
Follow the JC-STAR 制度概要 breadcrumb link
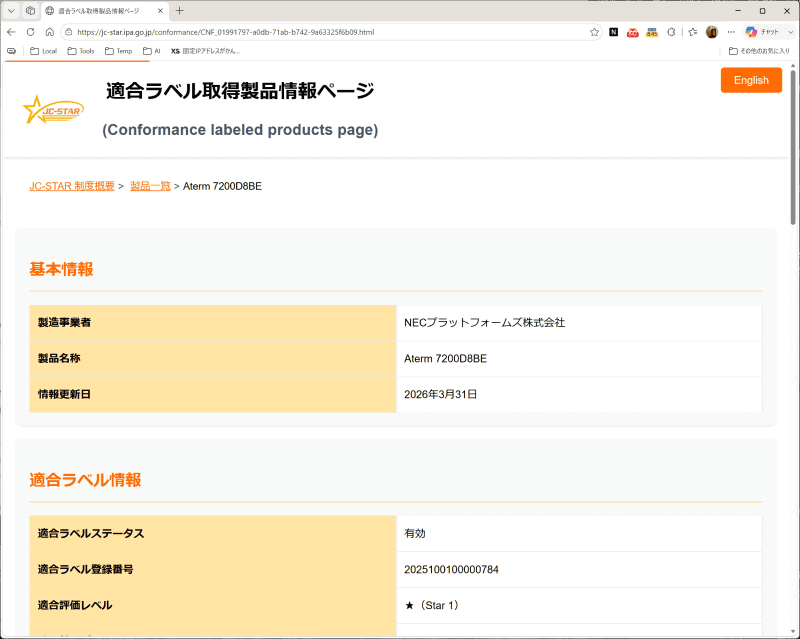click(72, 186)
